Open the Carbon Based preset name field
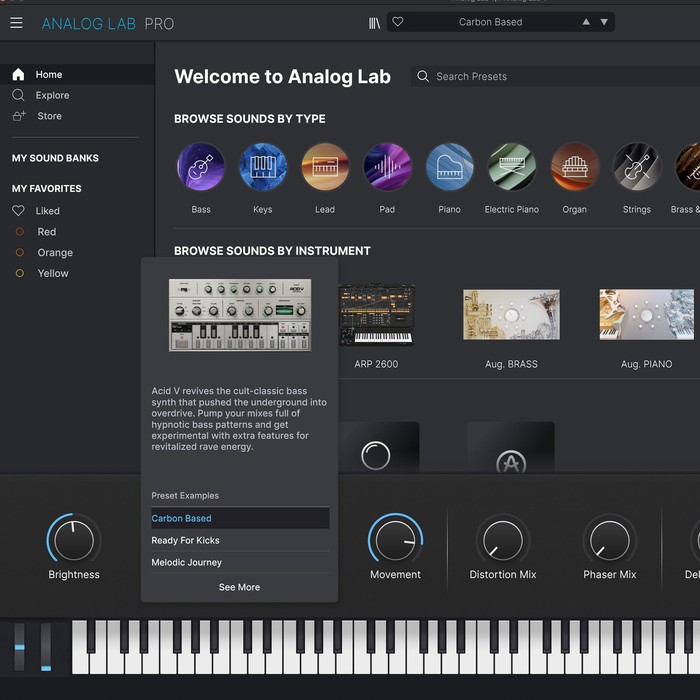 pos(490,22)
